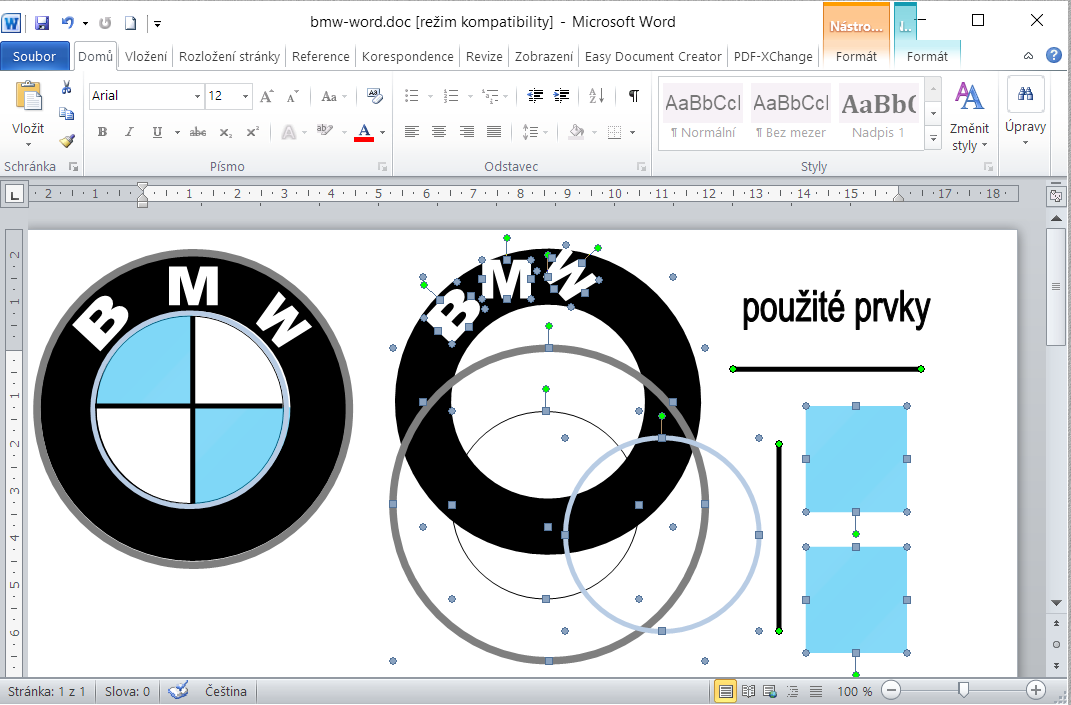Click the Format Painter brush icon

point(66,140)
